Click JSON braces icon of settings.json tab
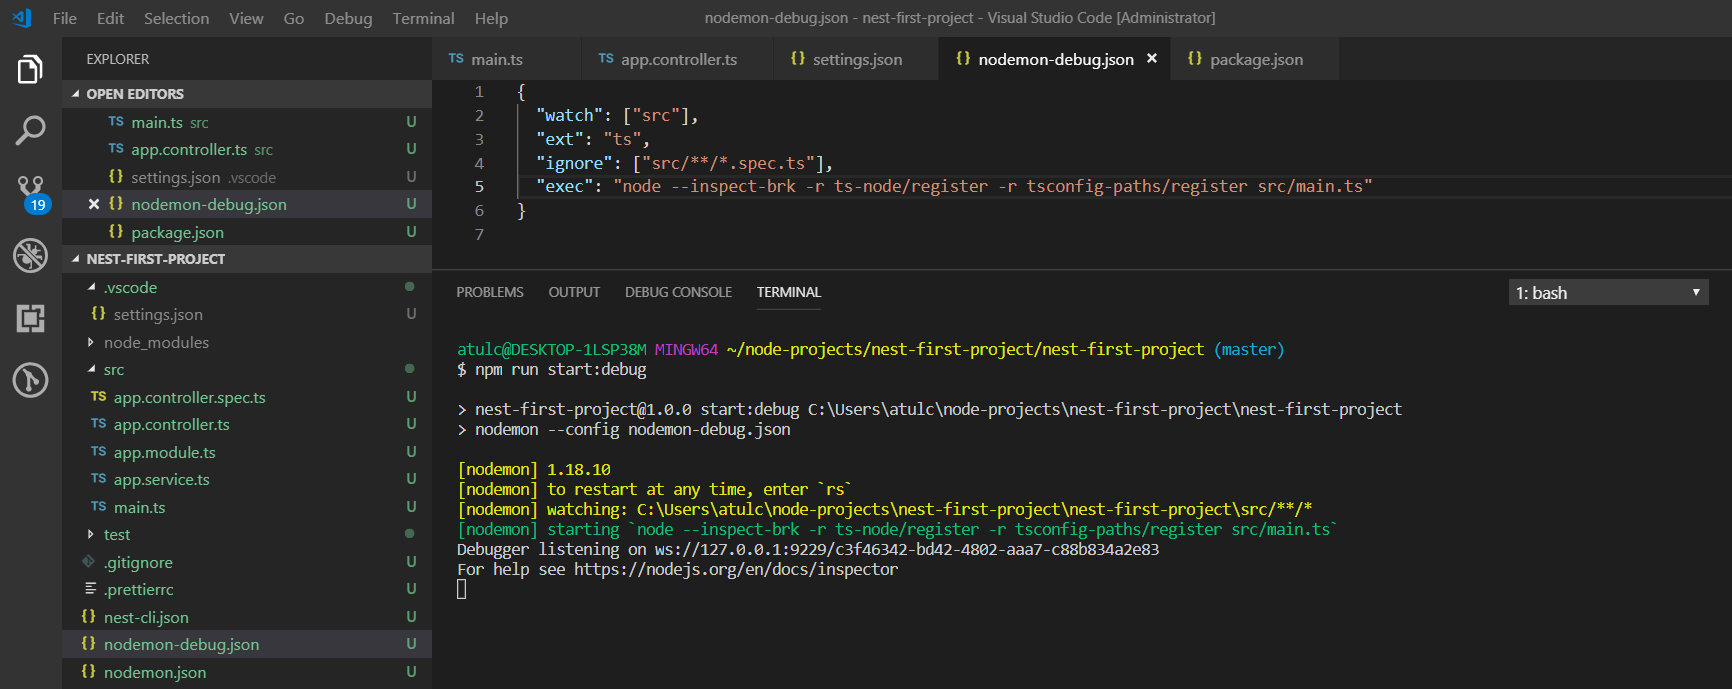This screenshot has width=1732, height=689. 797,59
